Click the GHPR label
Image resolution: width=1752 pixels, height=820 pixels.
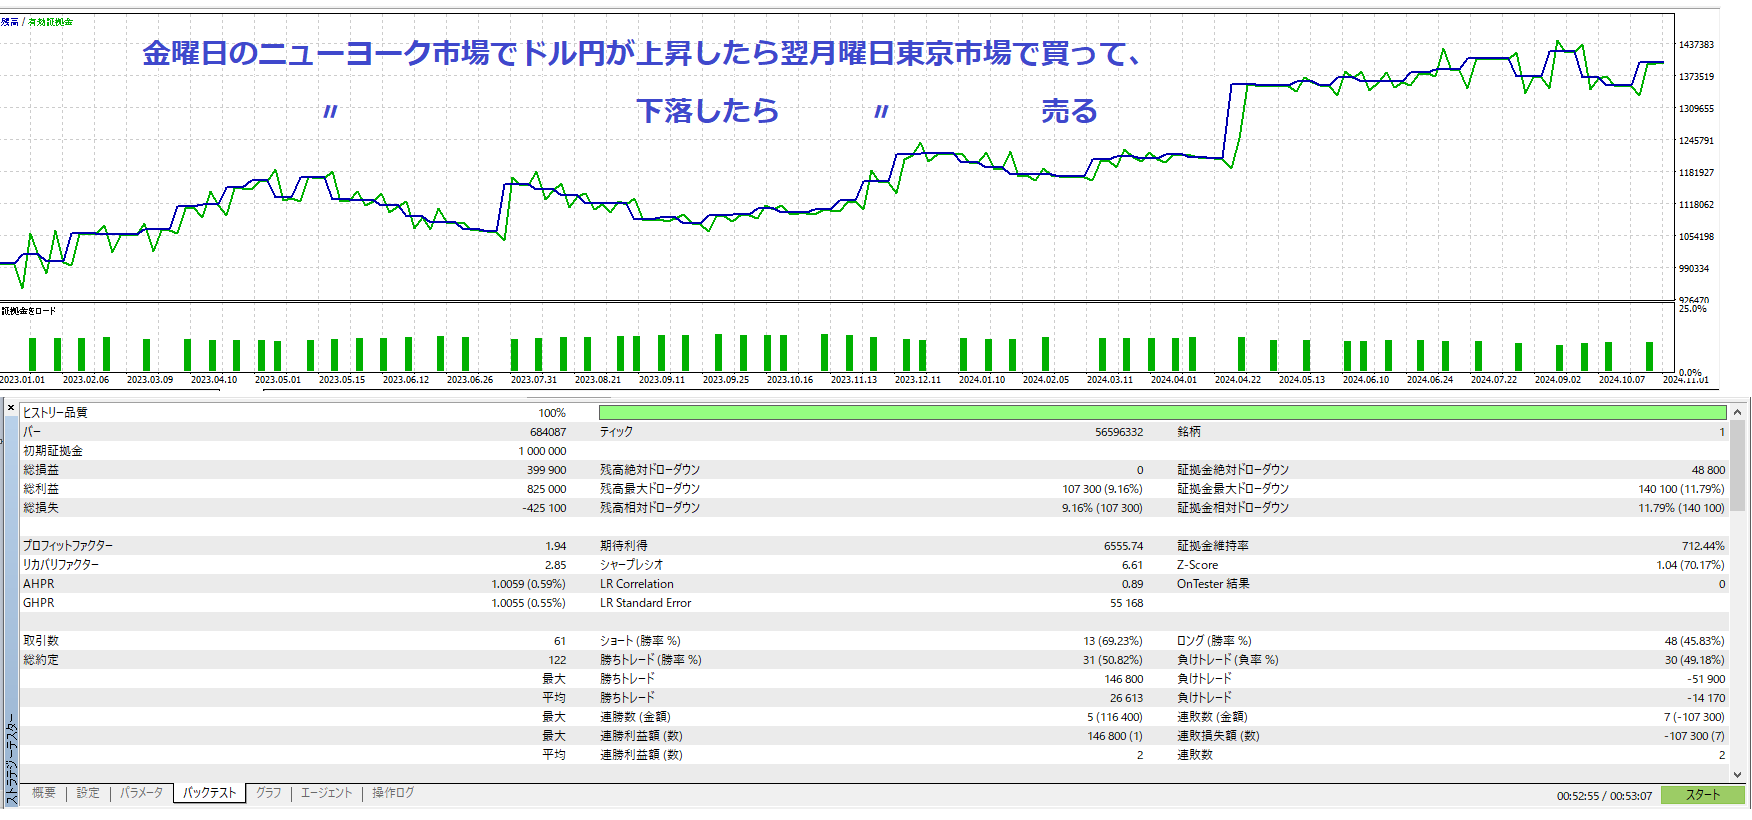point(39,603)
